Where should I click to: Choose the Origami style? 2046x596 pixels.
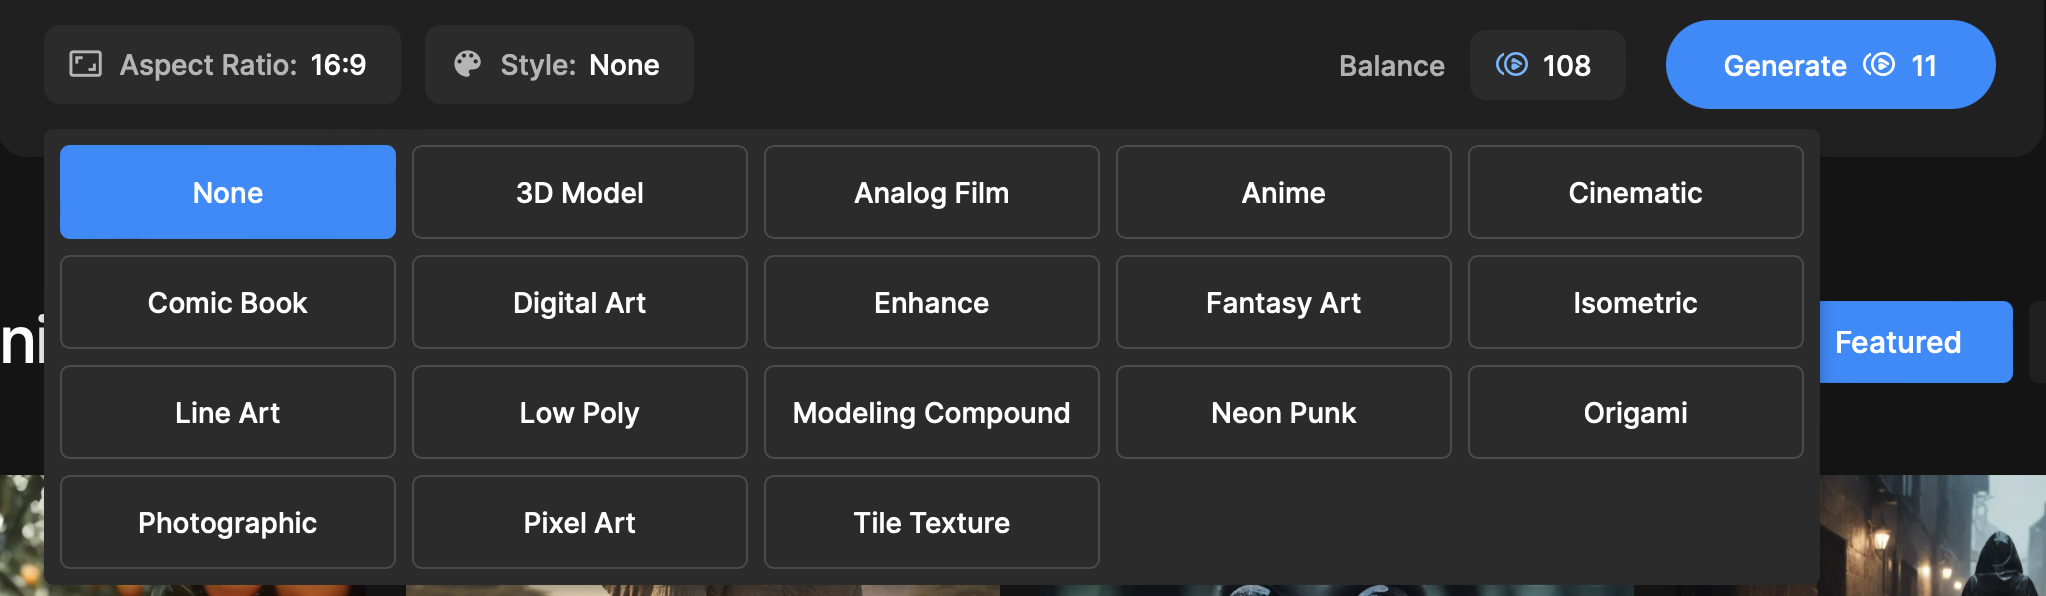point(1635,412)
